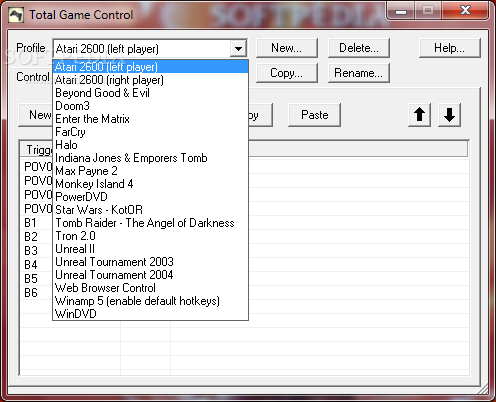Click the Rename... button
The width and height of the screenshot is (496, 402).
tap(359, 73)
